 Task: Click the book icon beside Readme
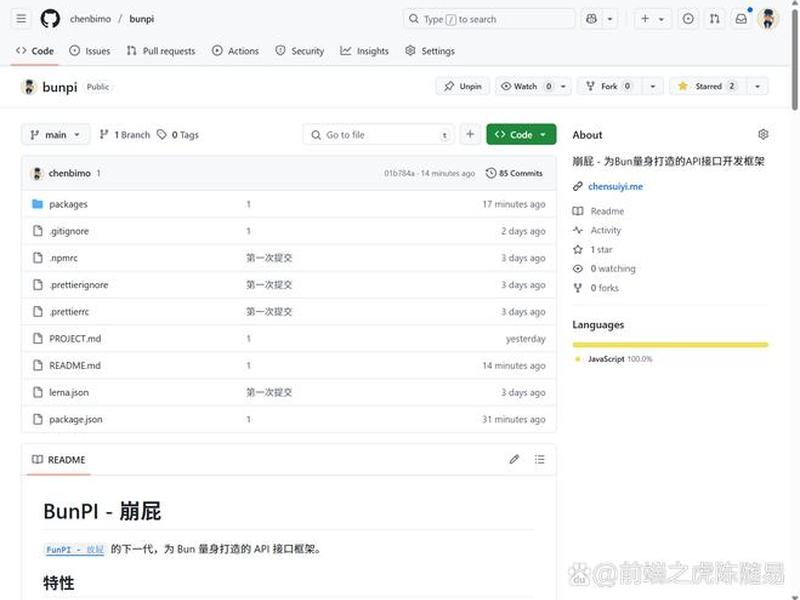(578, 211)
